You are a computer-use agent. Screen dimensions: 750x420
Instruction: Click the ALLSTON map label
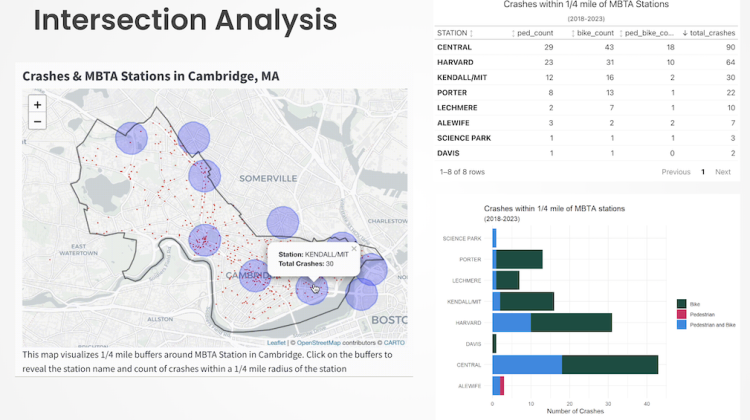tap(160, 319)
